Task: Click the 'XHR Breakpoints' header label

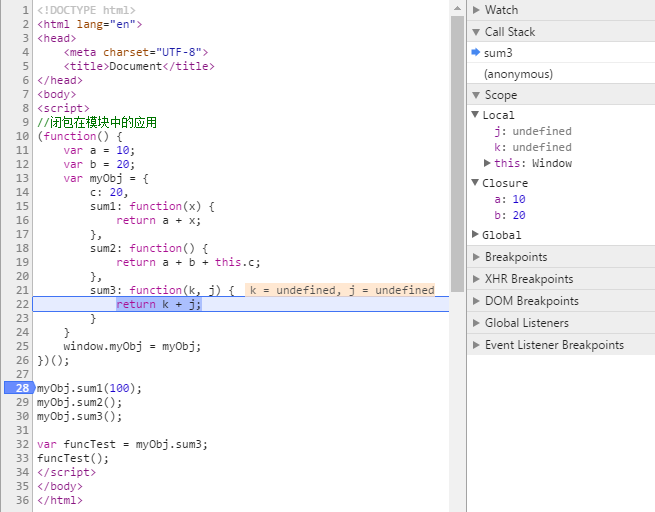Action: click(x=529, y=279)
